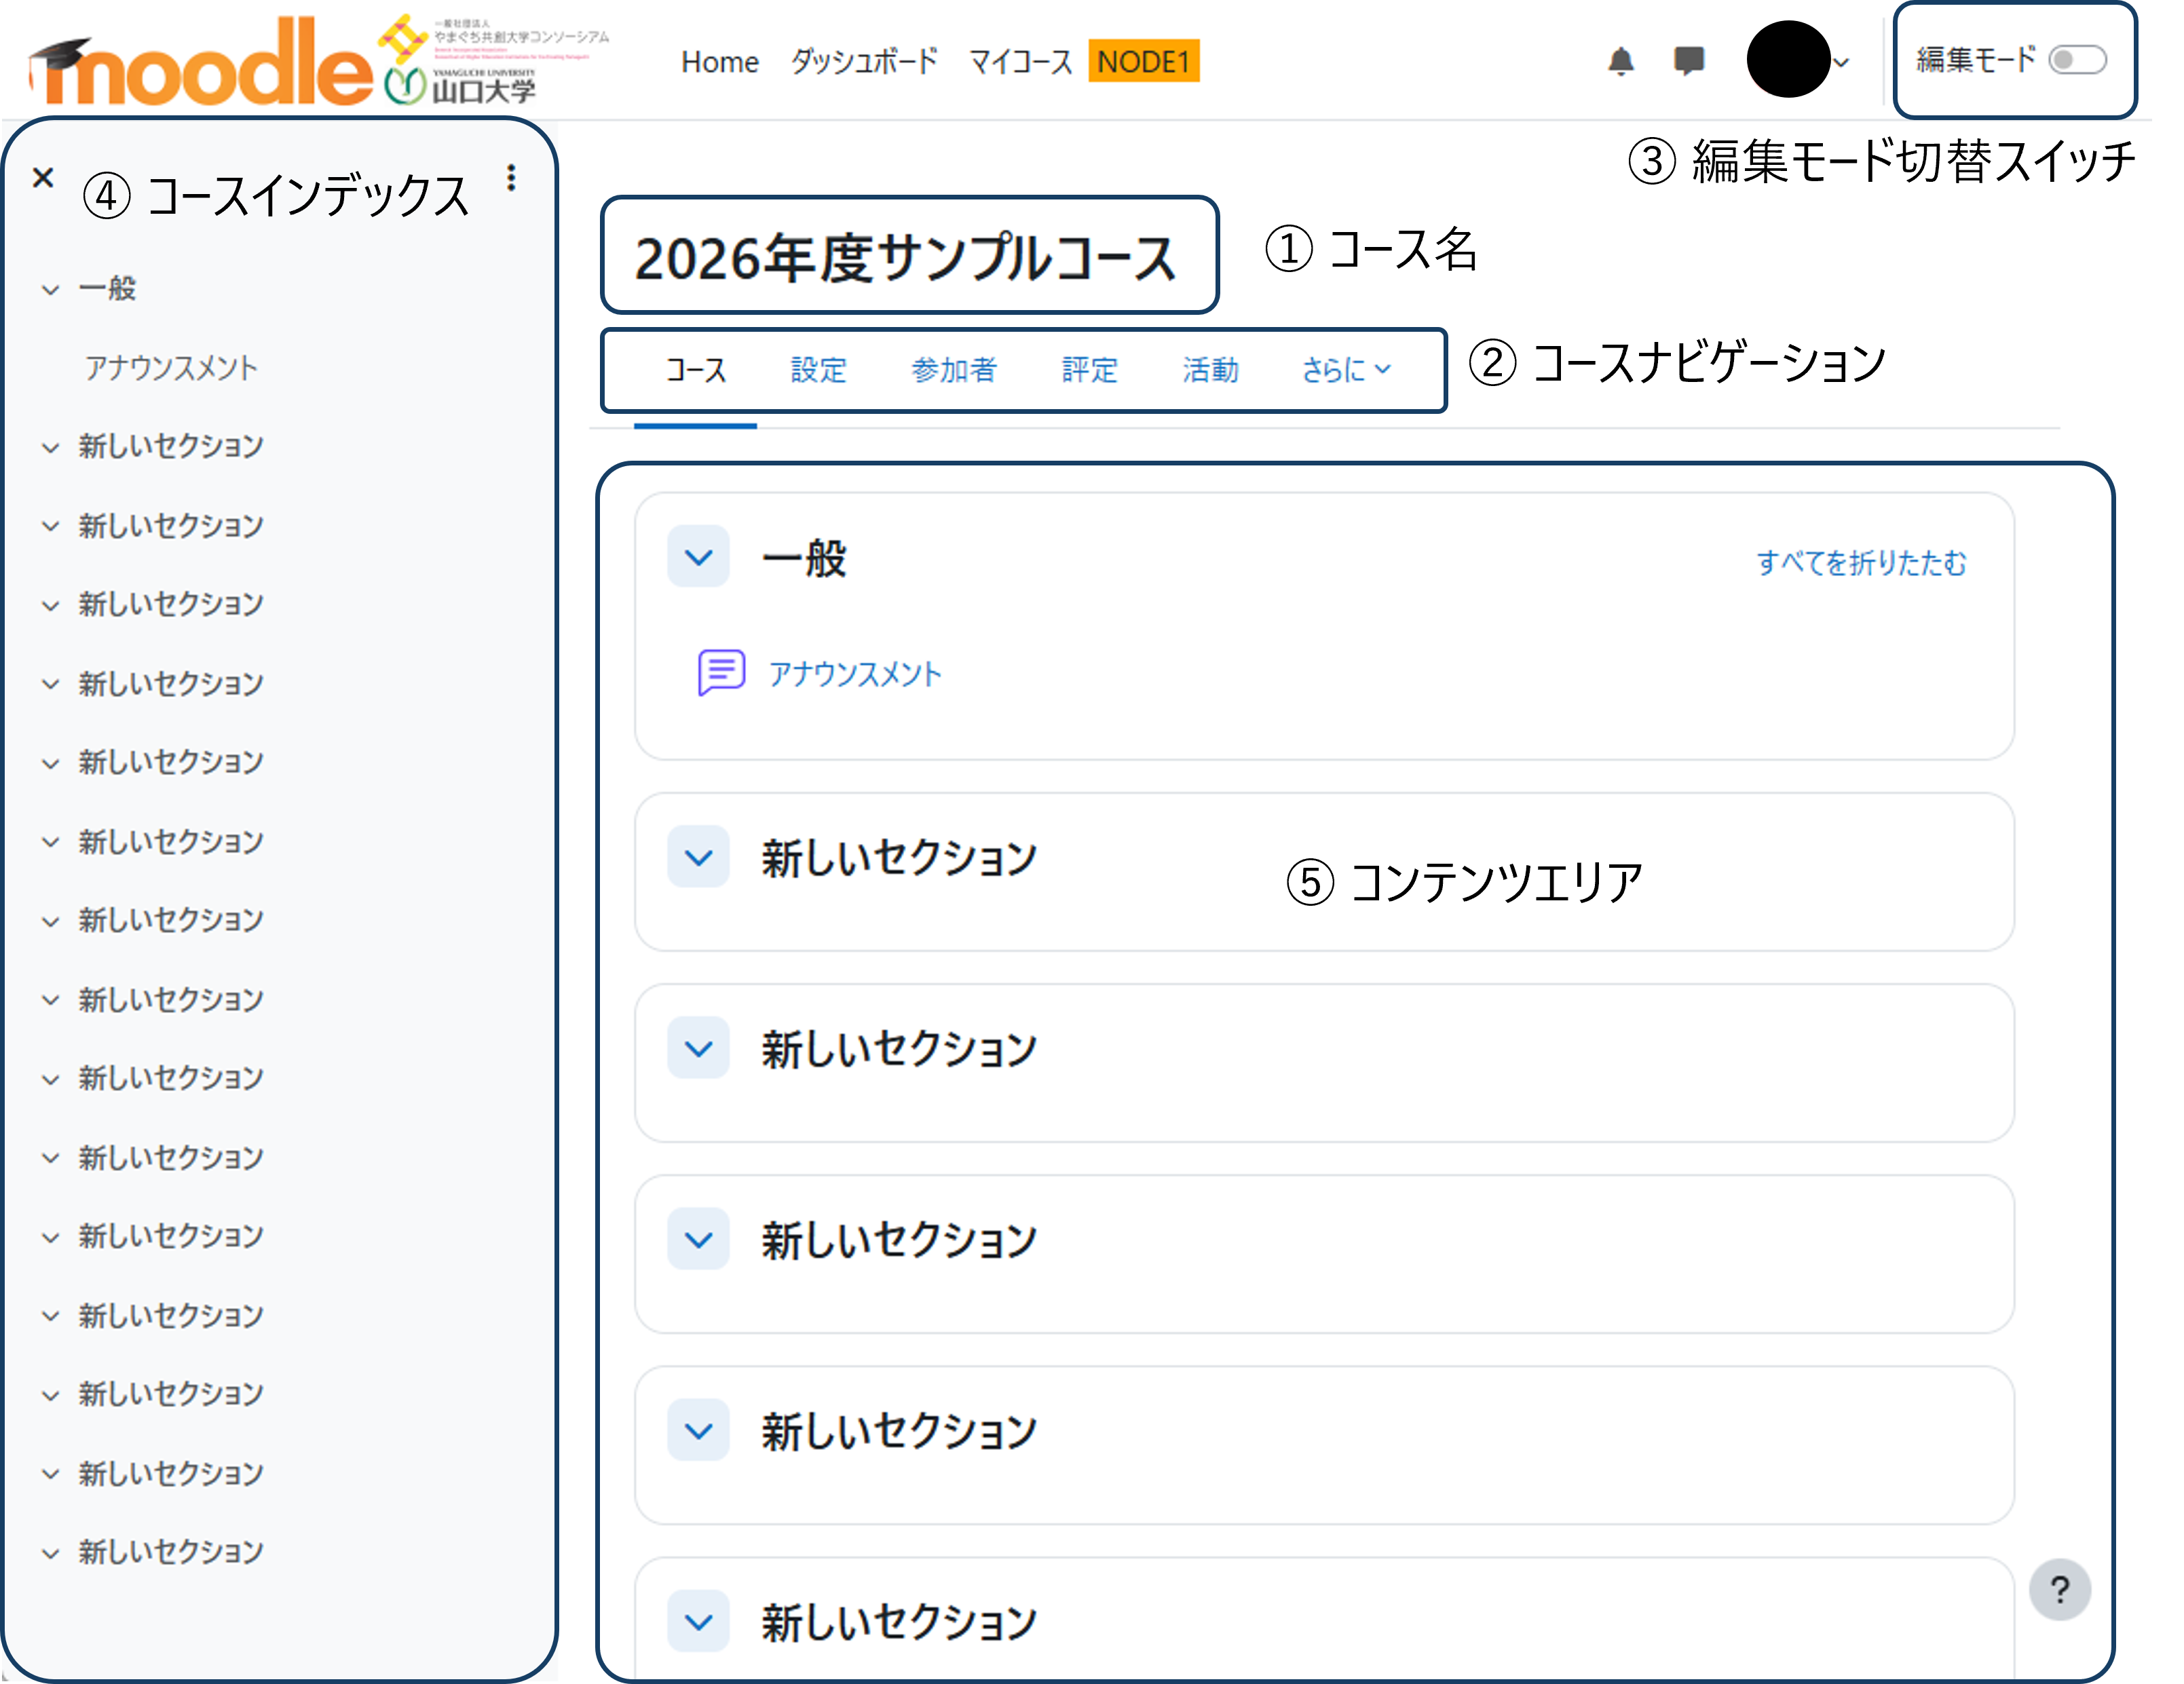Collapse the second 新しいセクション in content area
Screen dimensions: 2184x1684
[x=699, y=1048]
